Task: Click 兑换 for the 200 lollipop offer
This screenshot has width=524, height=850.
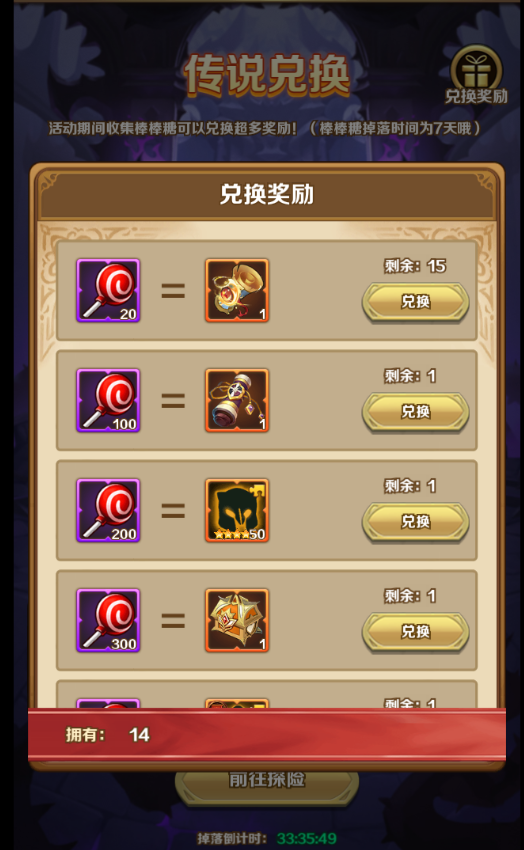Action: [416, 521]
